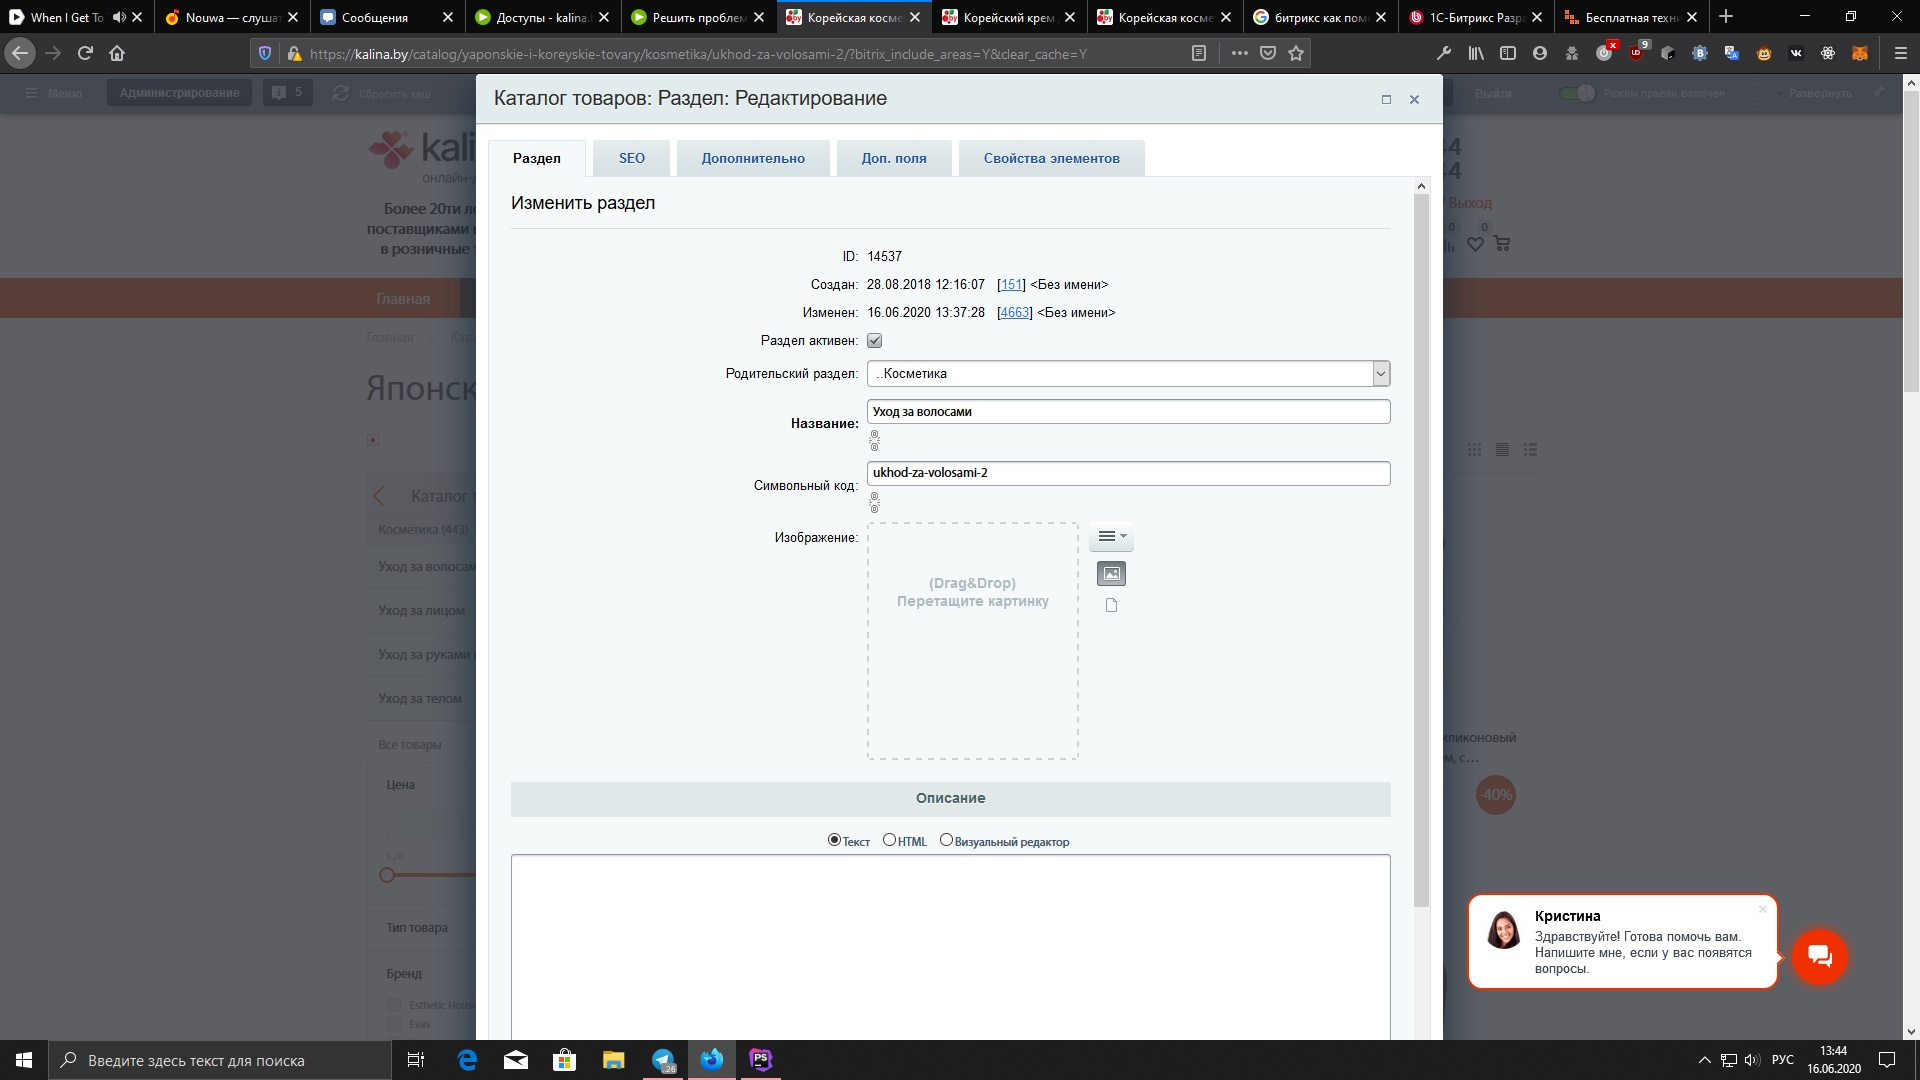Select the Текст description mode radio

tap(834, 840)
